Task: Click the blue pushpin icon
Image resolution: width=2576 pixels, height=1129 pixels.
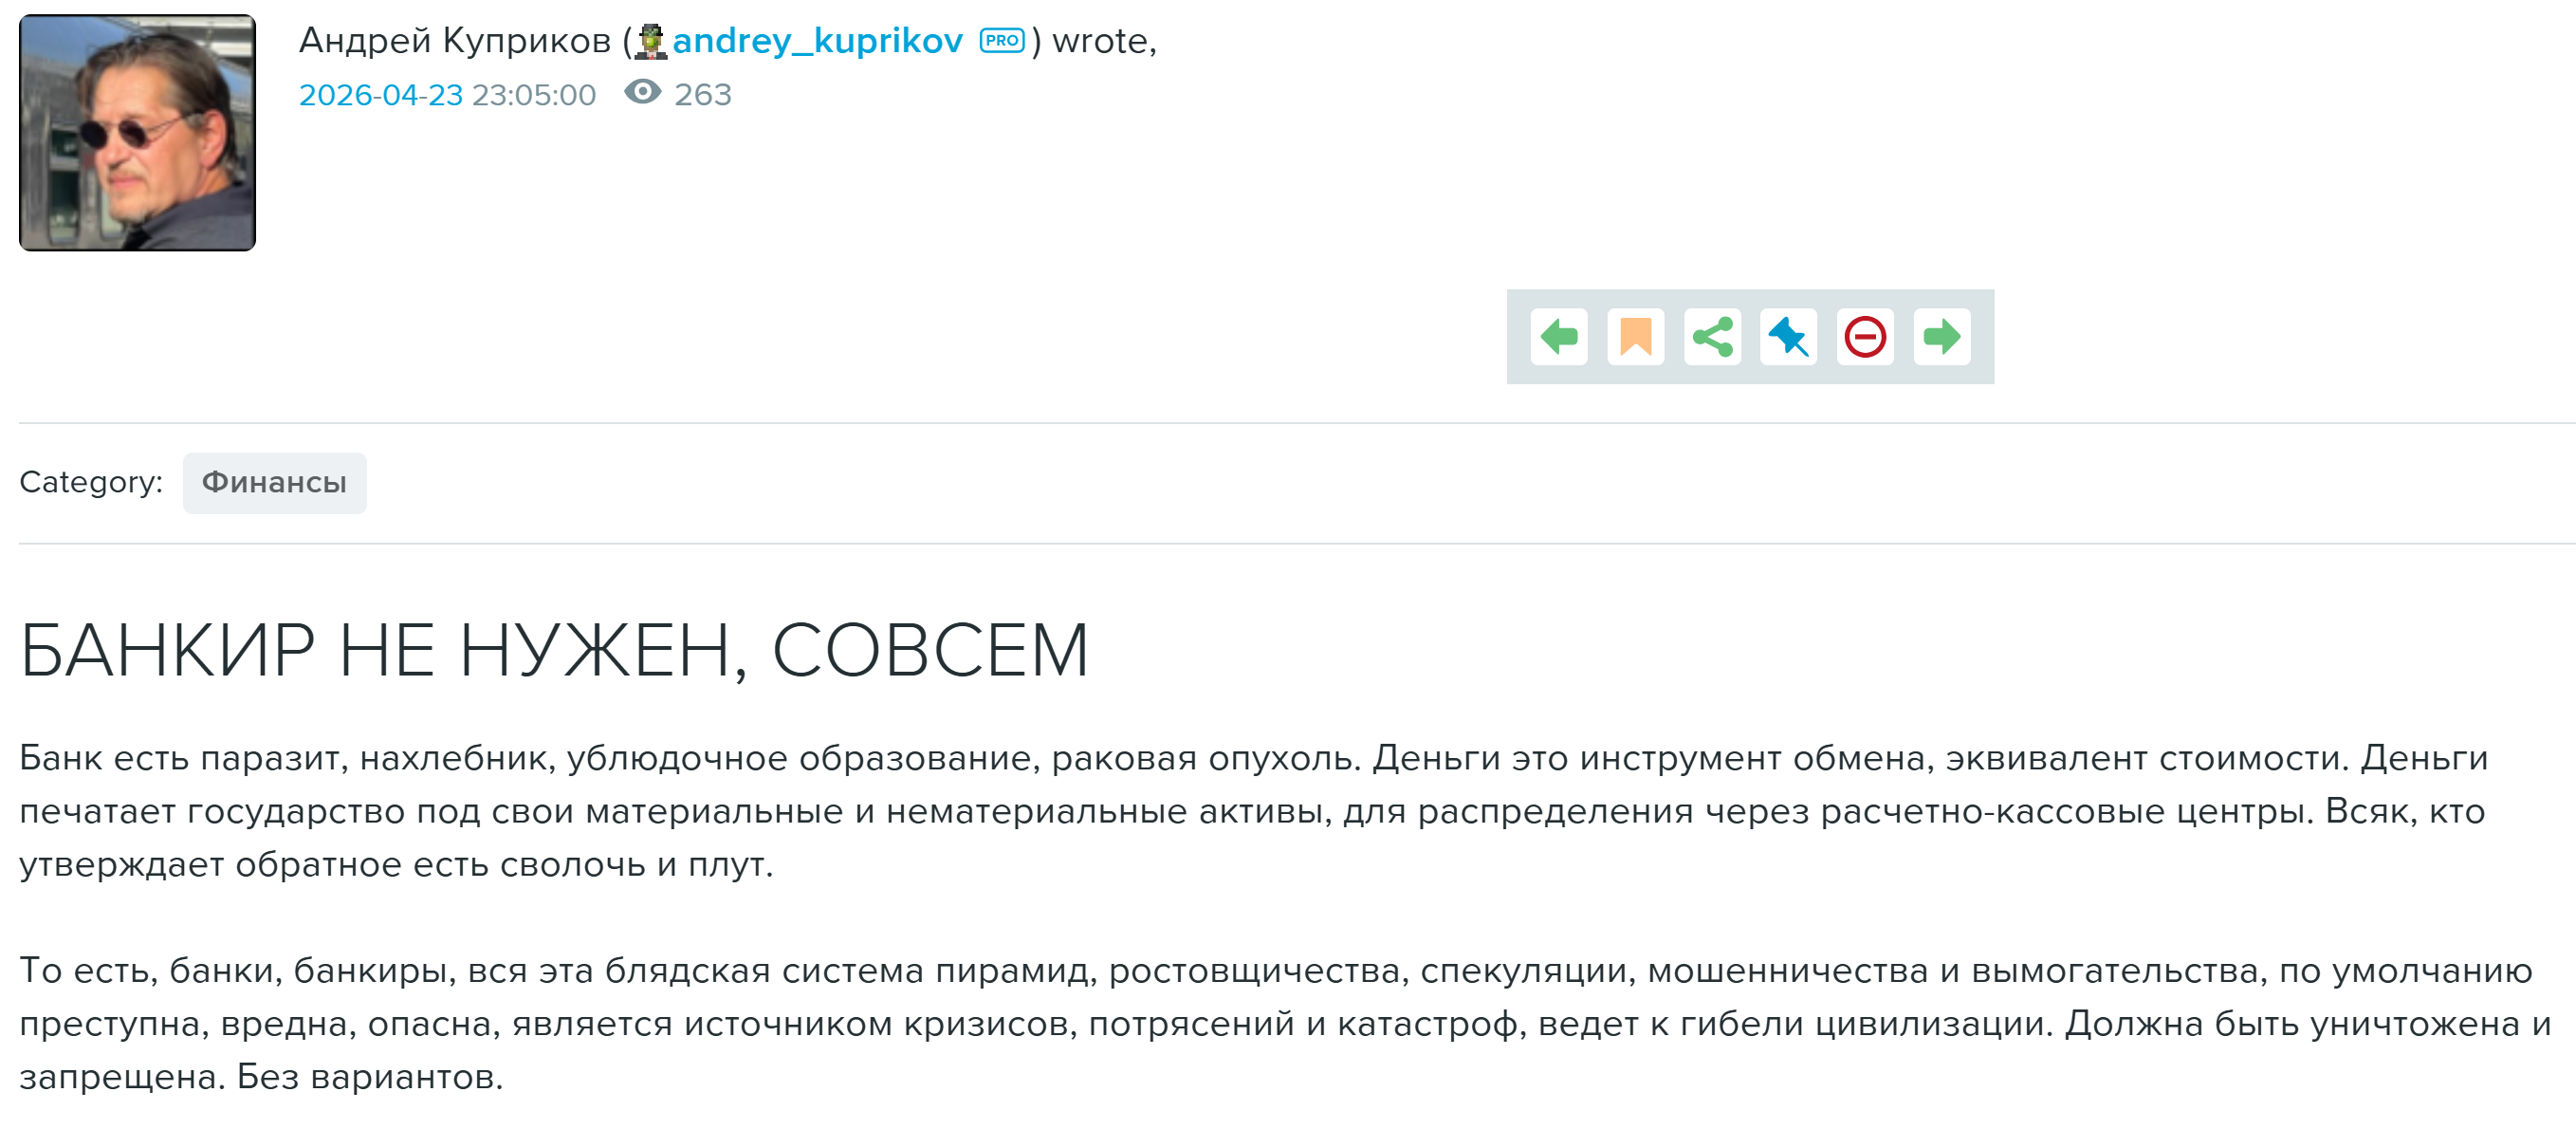Action: (1788, 337)
